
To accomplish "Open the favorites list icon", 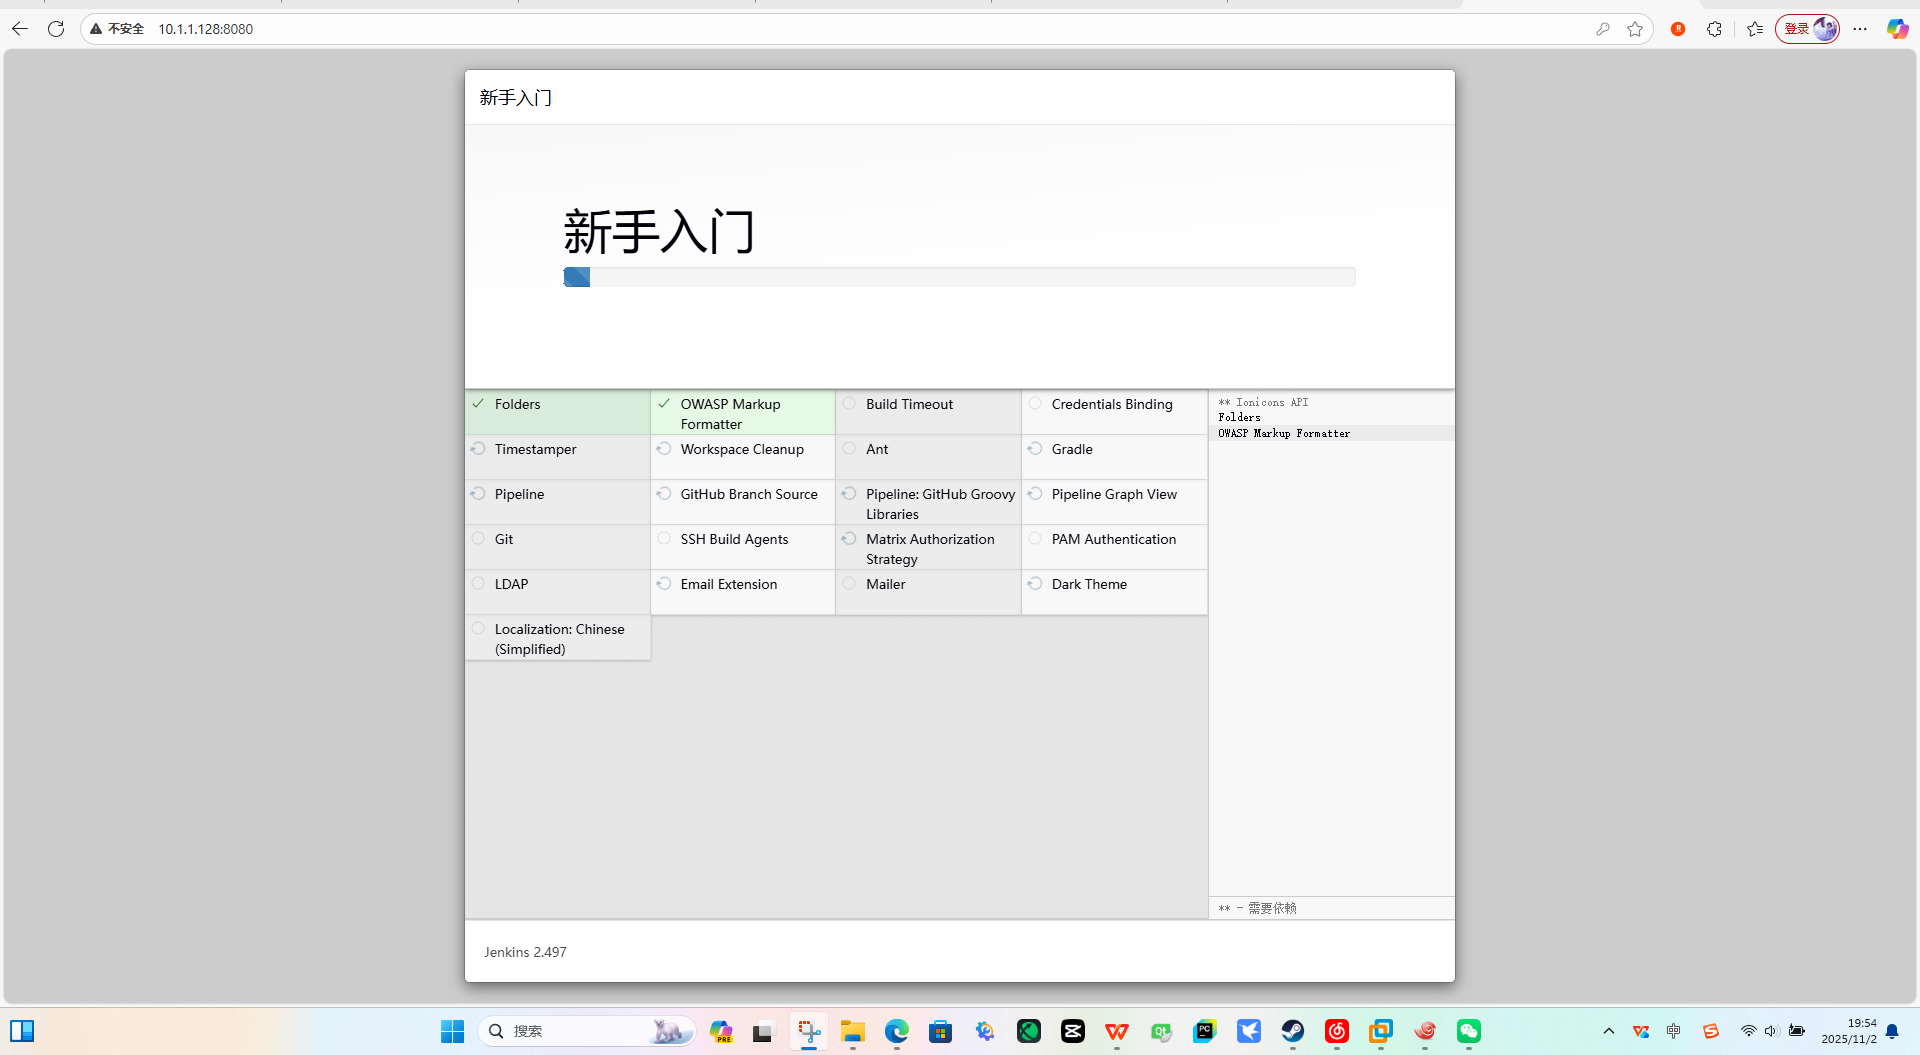I will (x=1755, y=29).
